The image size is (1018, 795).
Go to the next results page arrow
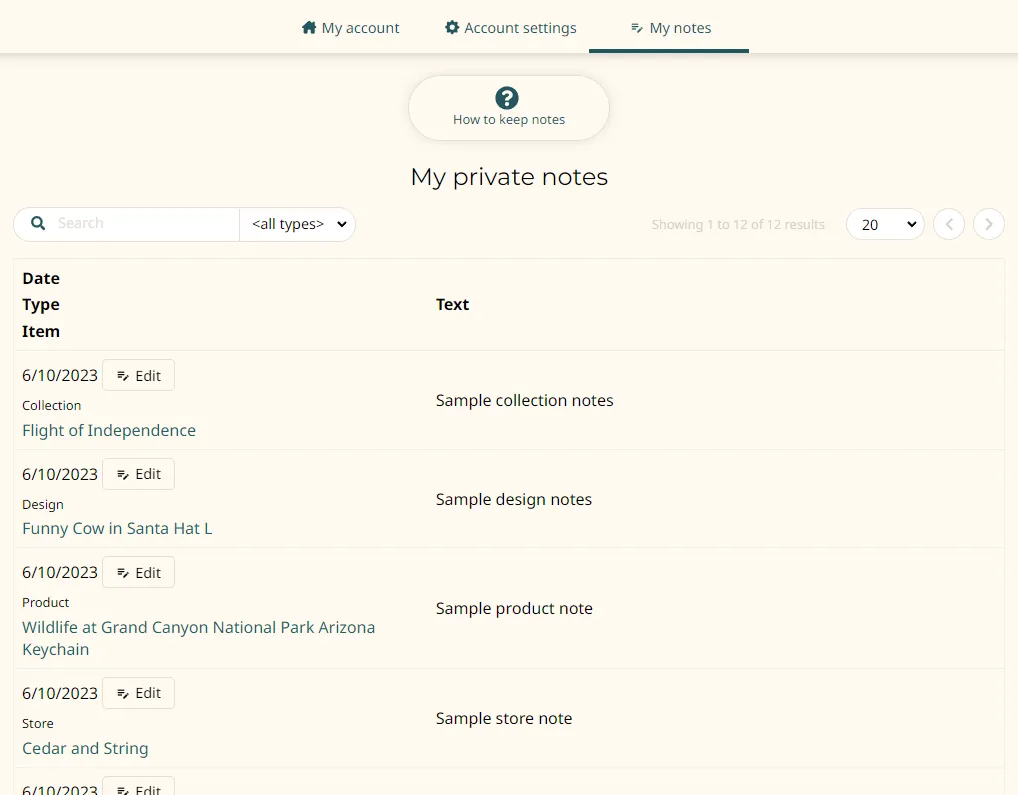tap(988, 224)
